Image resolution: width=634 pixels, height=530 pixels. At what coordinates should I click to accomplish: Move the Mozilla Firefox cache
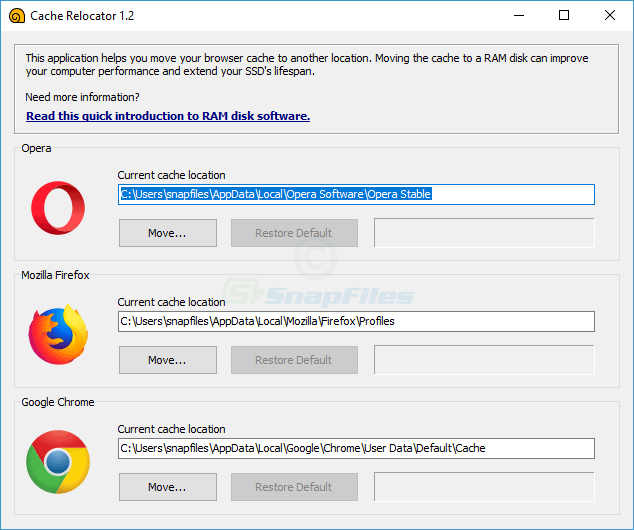pyautogui.click(x=168, y=360)
